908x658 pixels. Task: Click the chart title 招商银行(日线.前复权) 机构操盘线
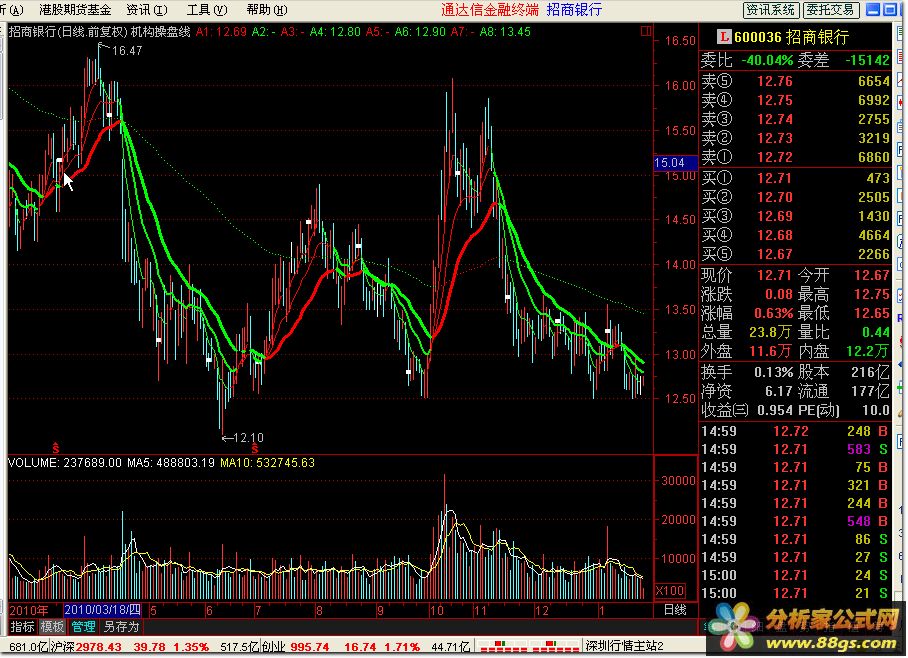(x=100, y=32)
